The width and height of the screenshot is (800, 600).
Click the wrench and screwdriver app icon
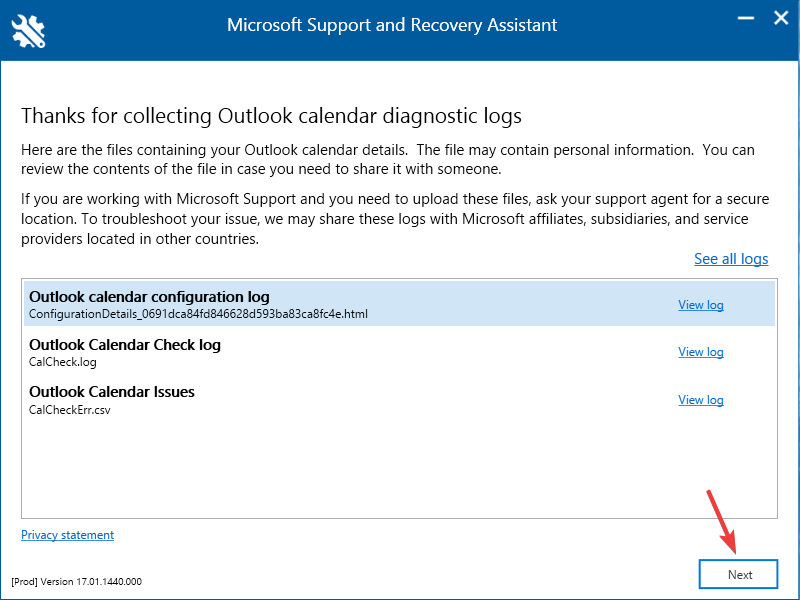(x=29, y=31)
